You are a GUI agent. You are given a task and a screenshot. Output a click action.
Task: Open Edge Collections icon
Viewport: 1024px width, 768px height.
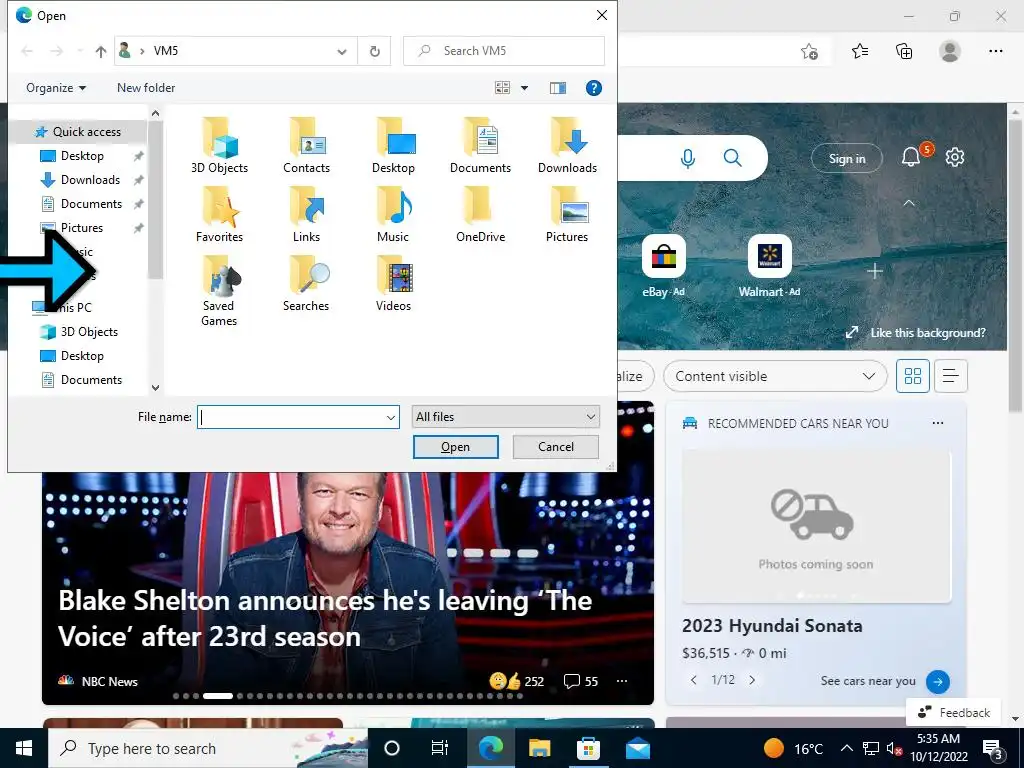click(904, 51)
